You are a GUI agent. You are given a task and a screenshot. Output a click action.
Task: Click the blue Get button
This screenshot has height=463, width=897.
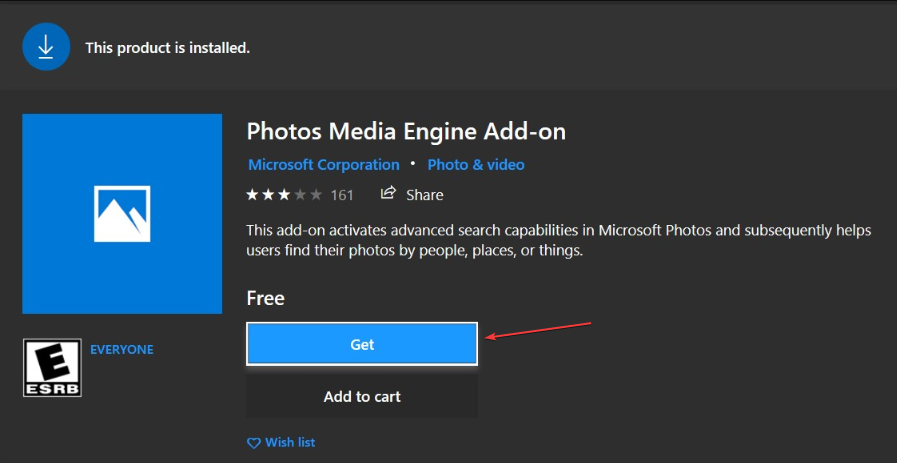[362, 344]
